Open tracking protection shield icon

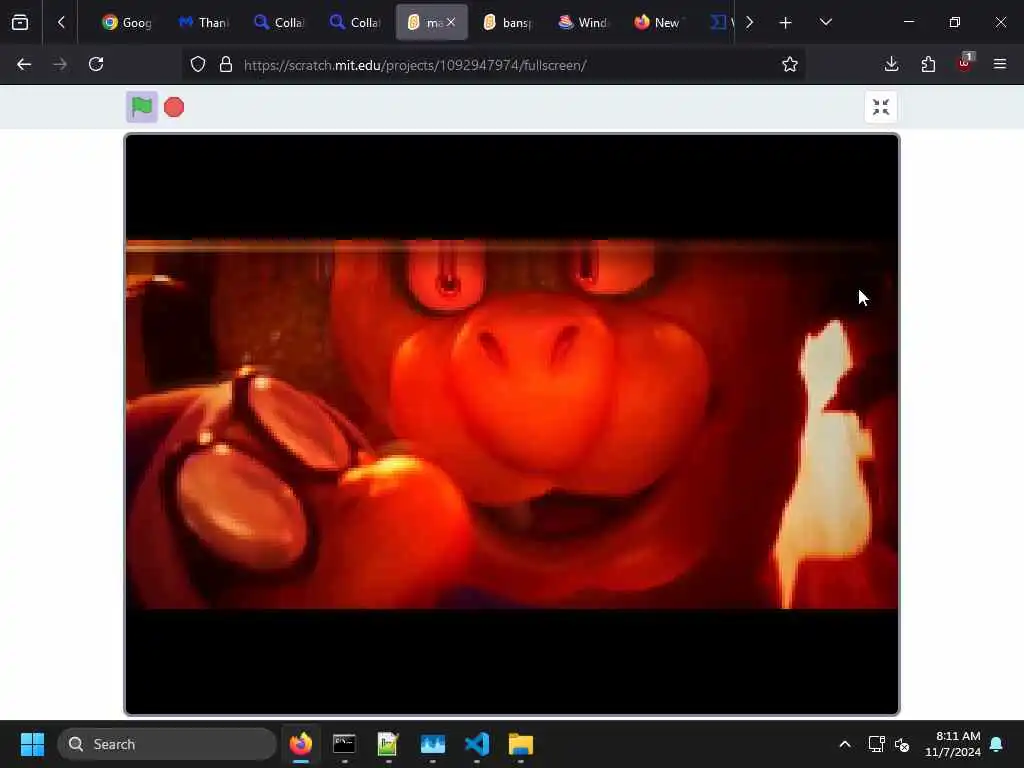[198, 65]
